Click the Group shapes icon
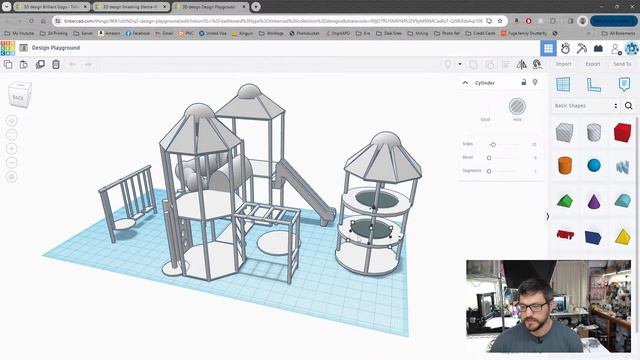The width and height of the screenshot is (640, 360). pyautogui.click(x=473, y=64)
